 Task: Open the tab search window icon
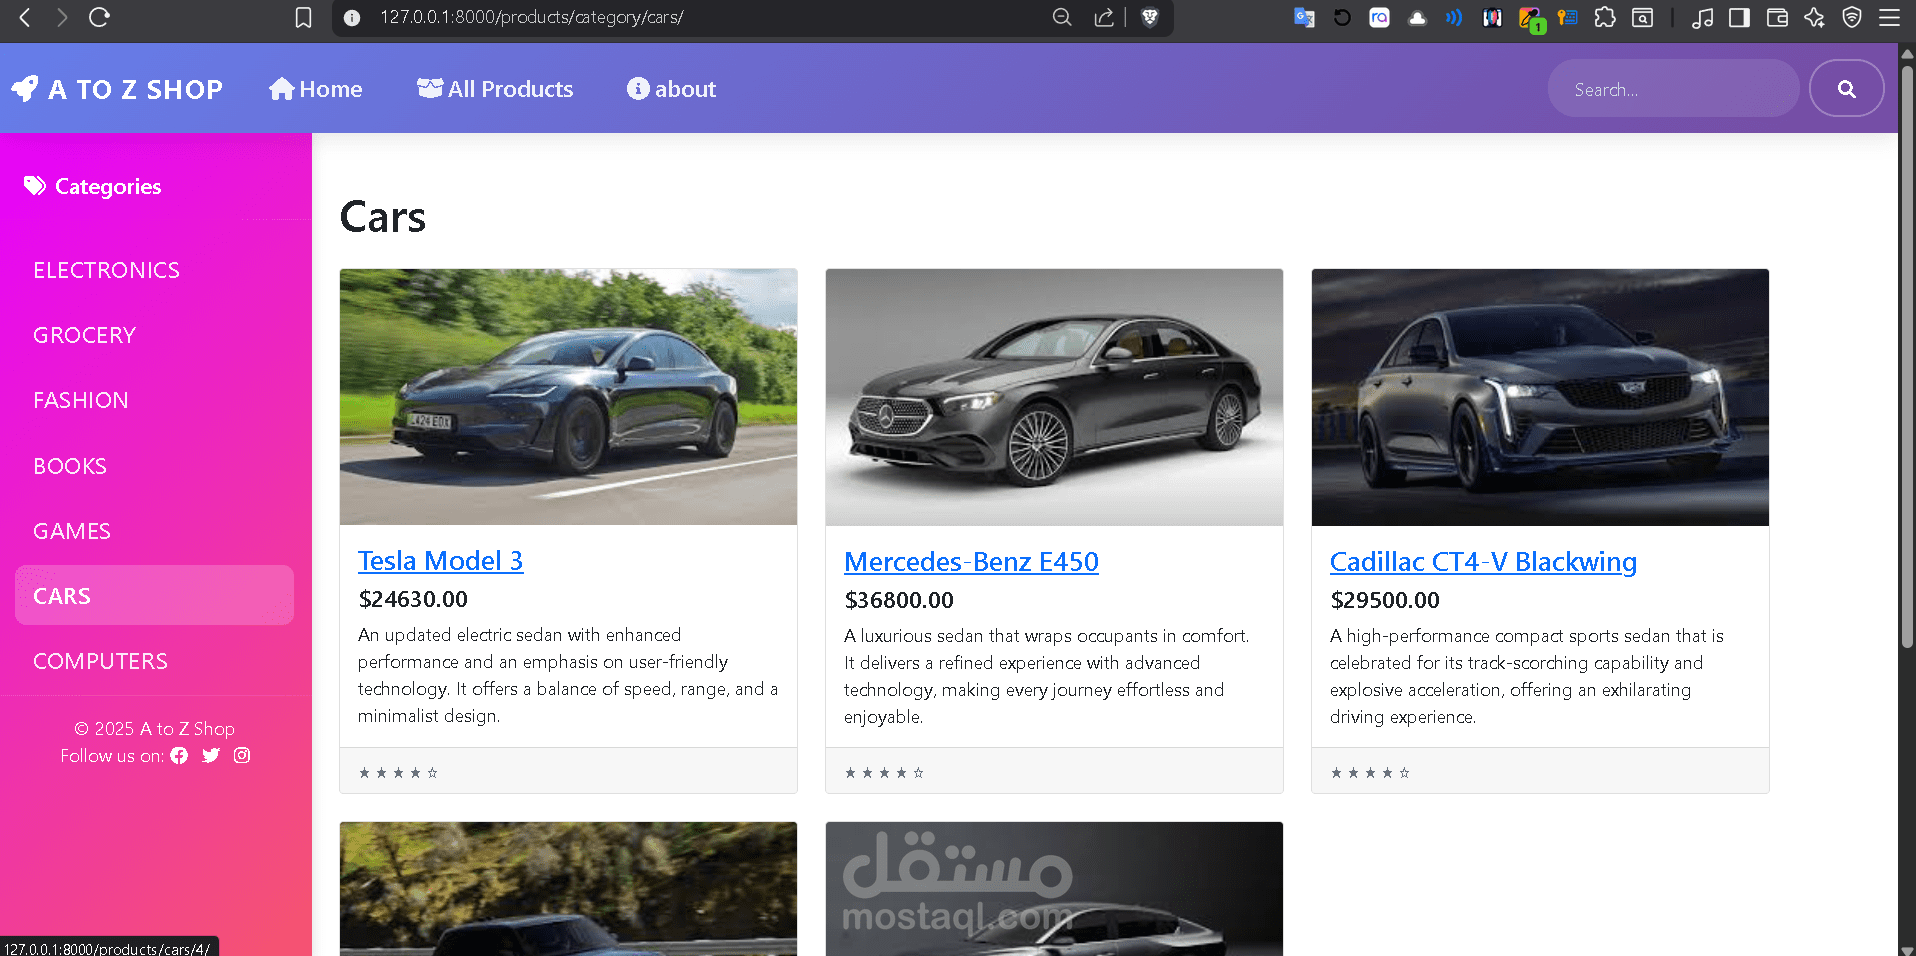click(1642, 17)
